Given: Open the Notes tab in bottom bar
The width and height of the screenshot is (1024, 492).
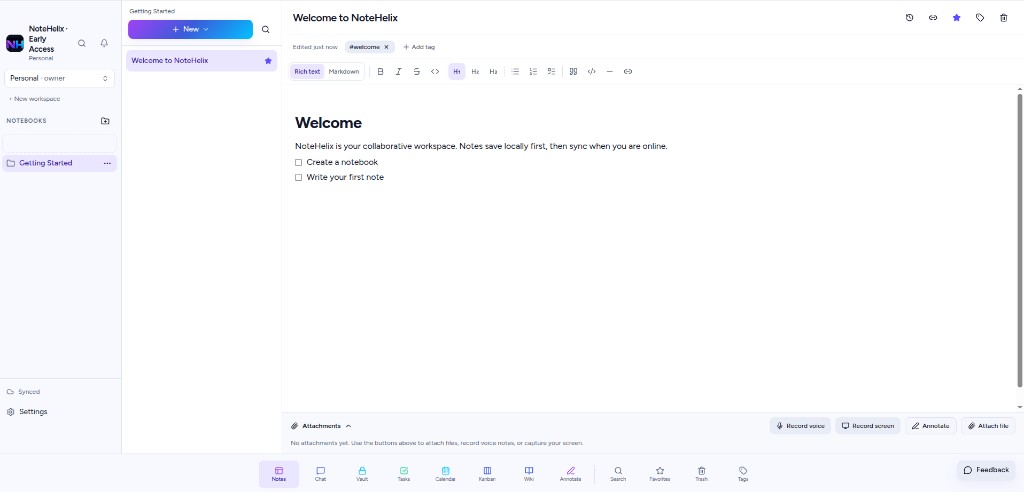Looking at the screenshot, I should coord(279,474).
